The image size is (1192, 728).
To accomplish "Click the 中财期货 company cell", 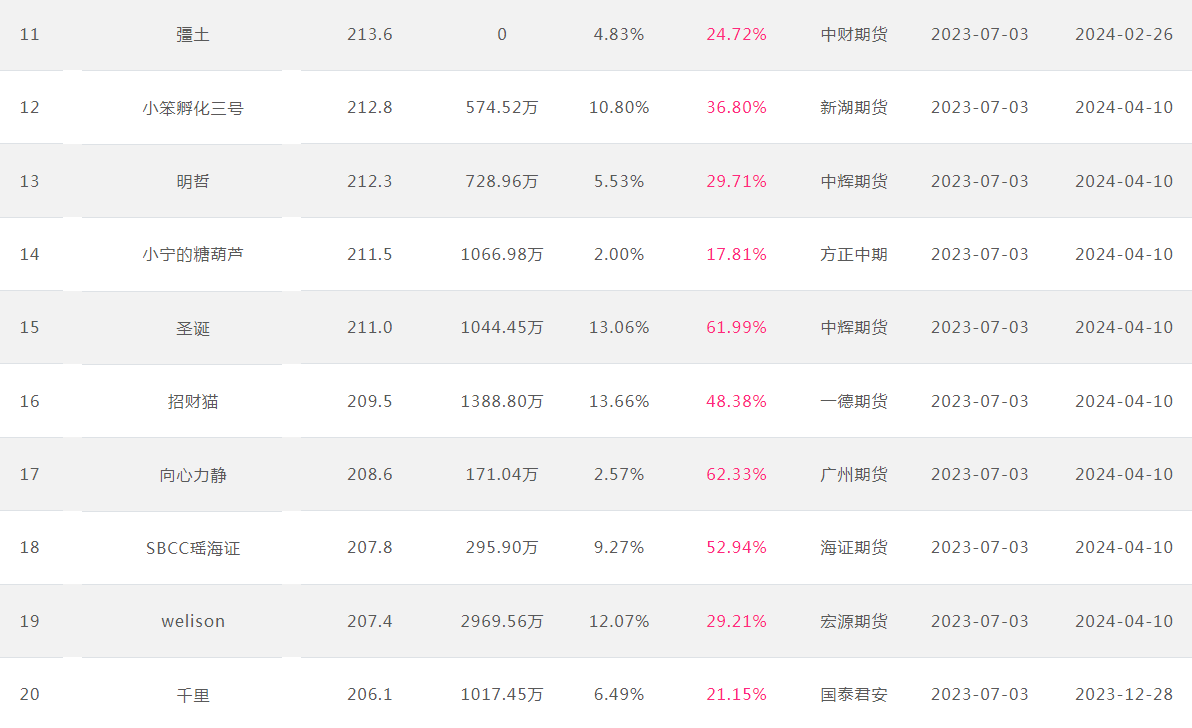I will pyautogui.click(x=854, y=34).
